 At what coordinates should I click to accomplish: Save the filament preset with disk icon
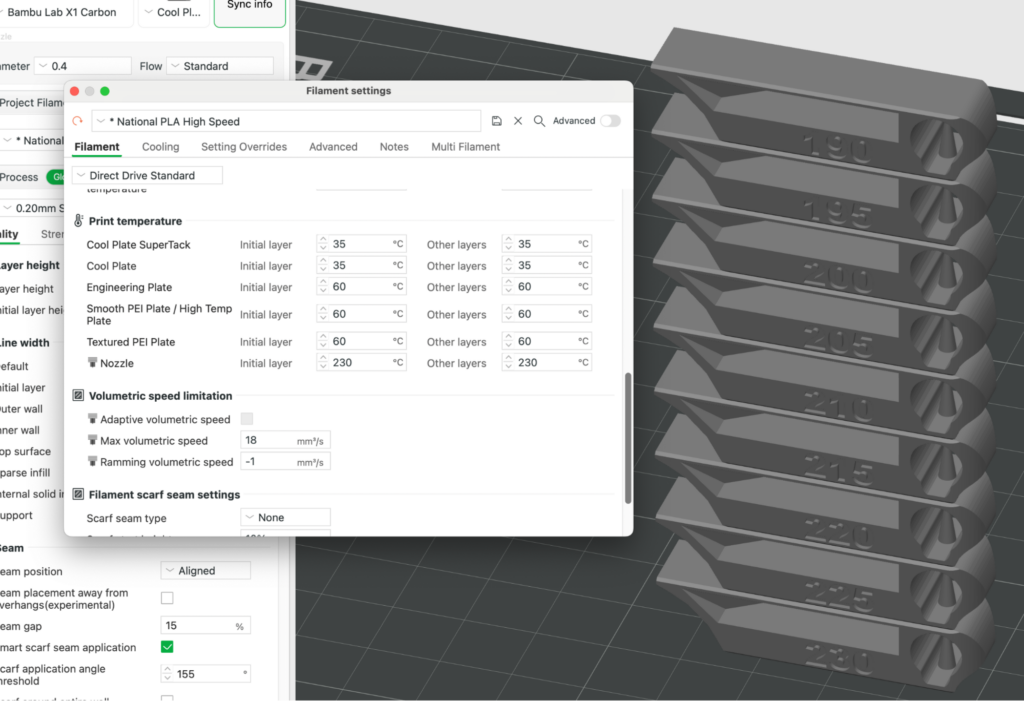coord(496,121)
